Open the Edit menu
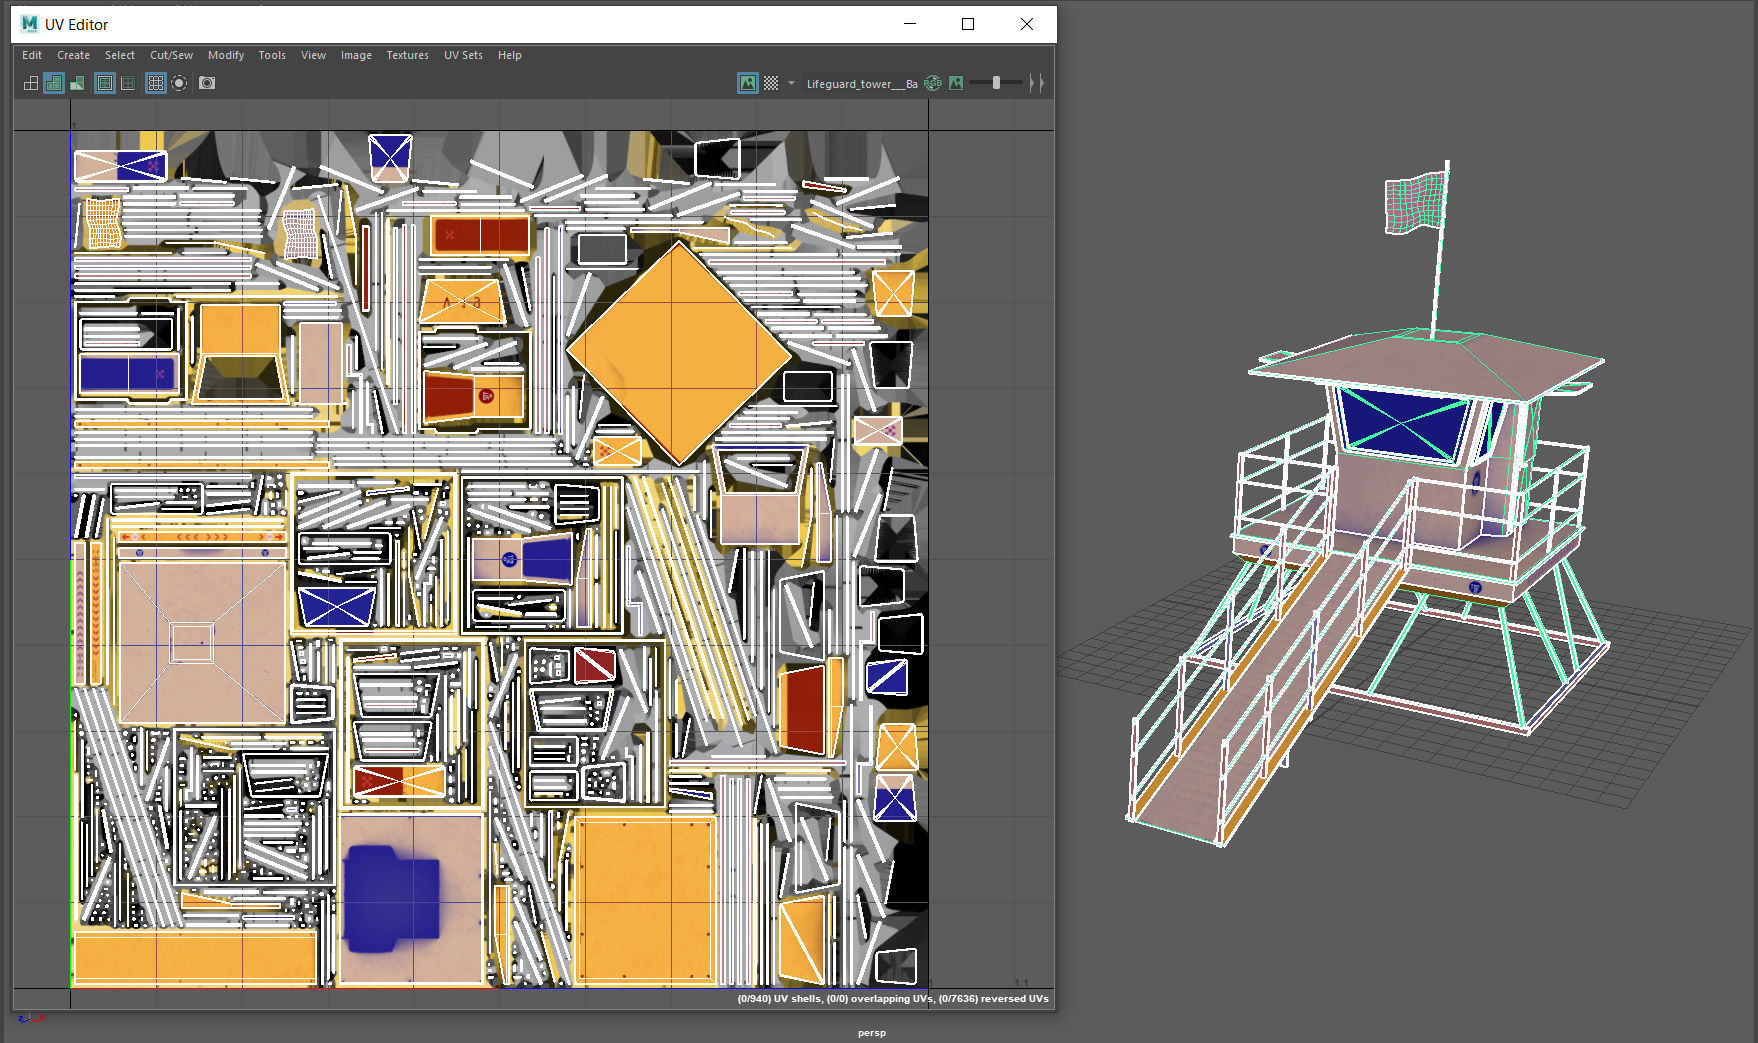The image size is (1758, 1043). [32, 55]
